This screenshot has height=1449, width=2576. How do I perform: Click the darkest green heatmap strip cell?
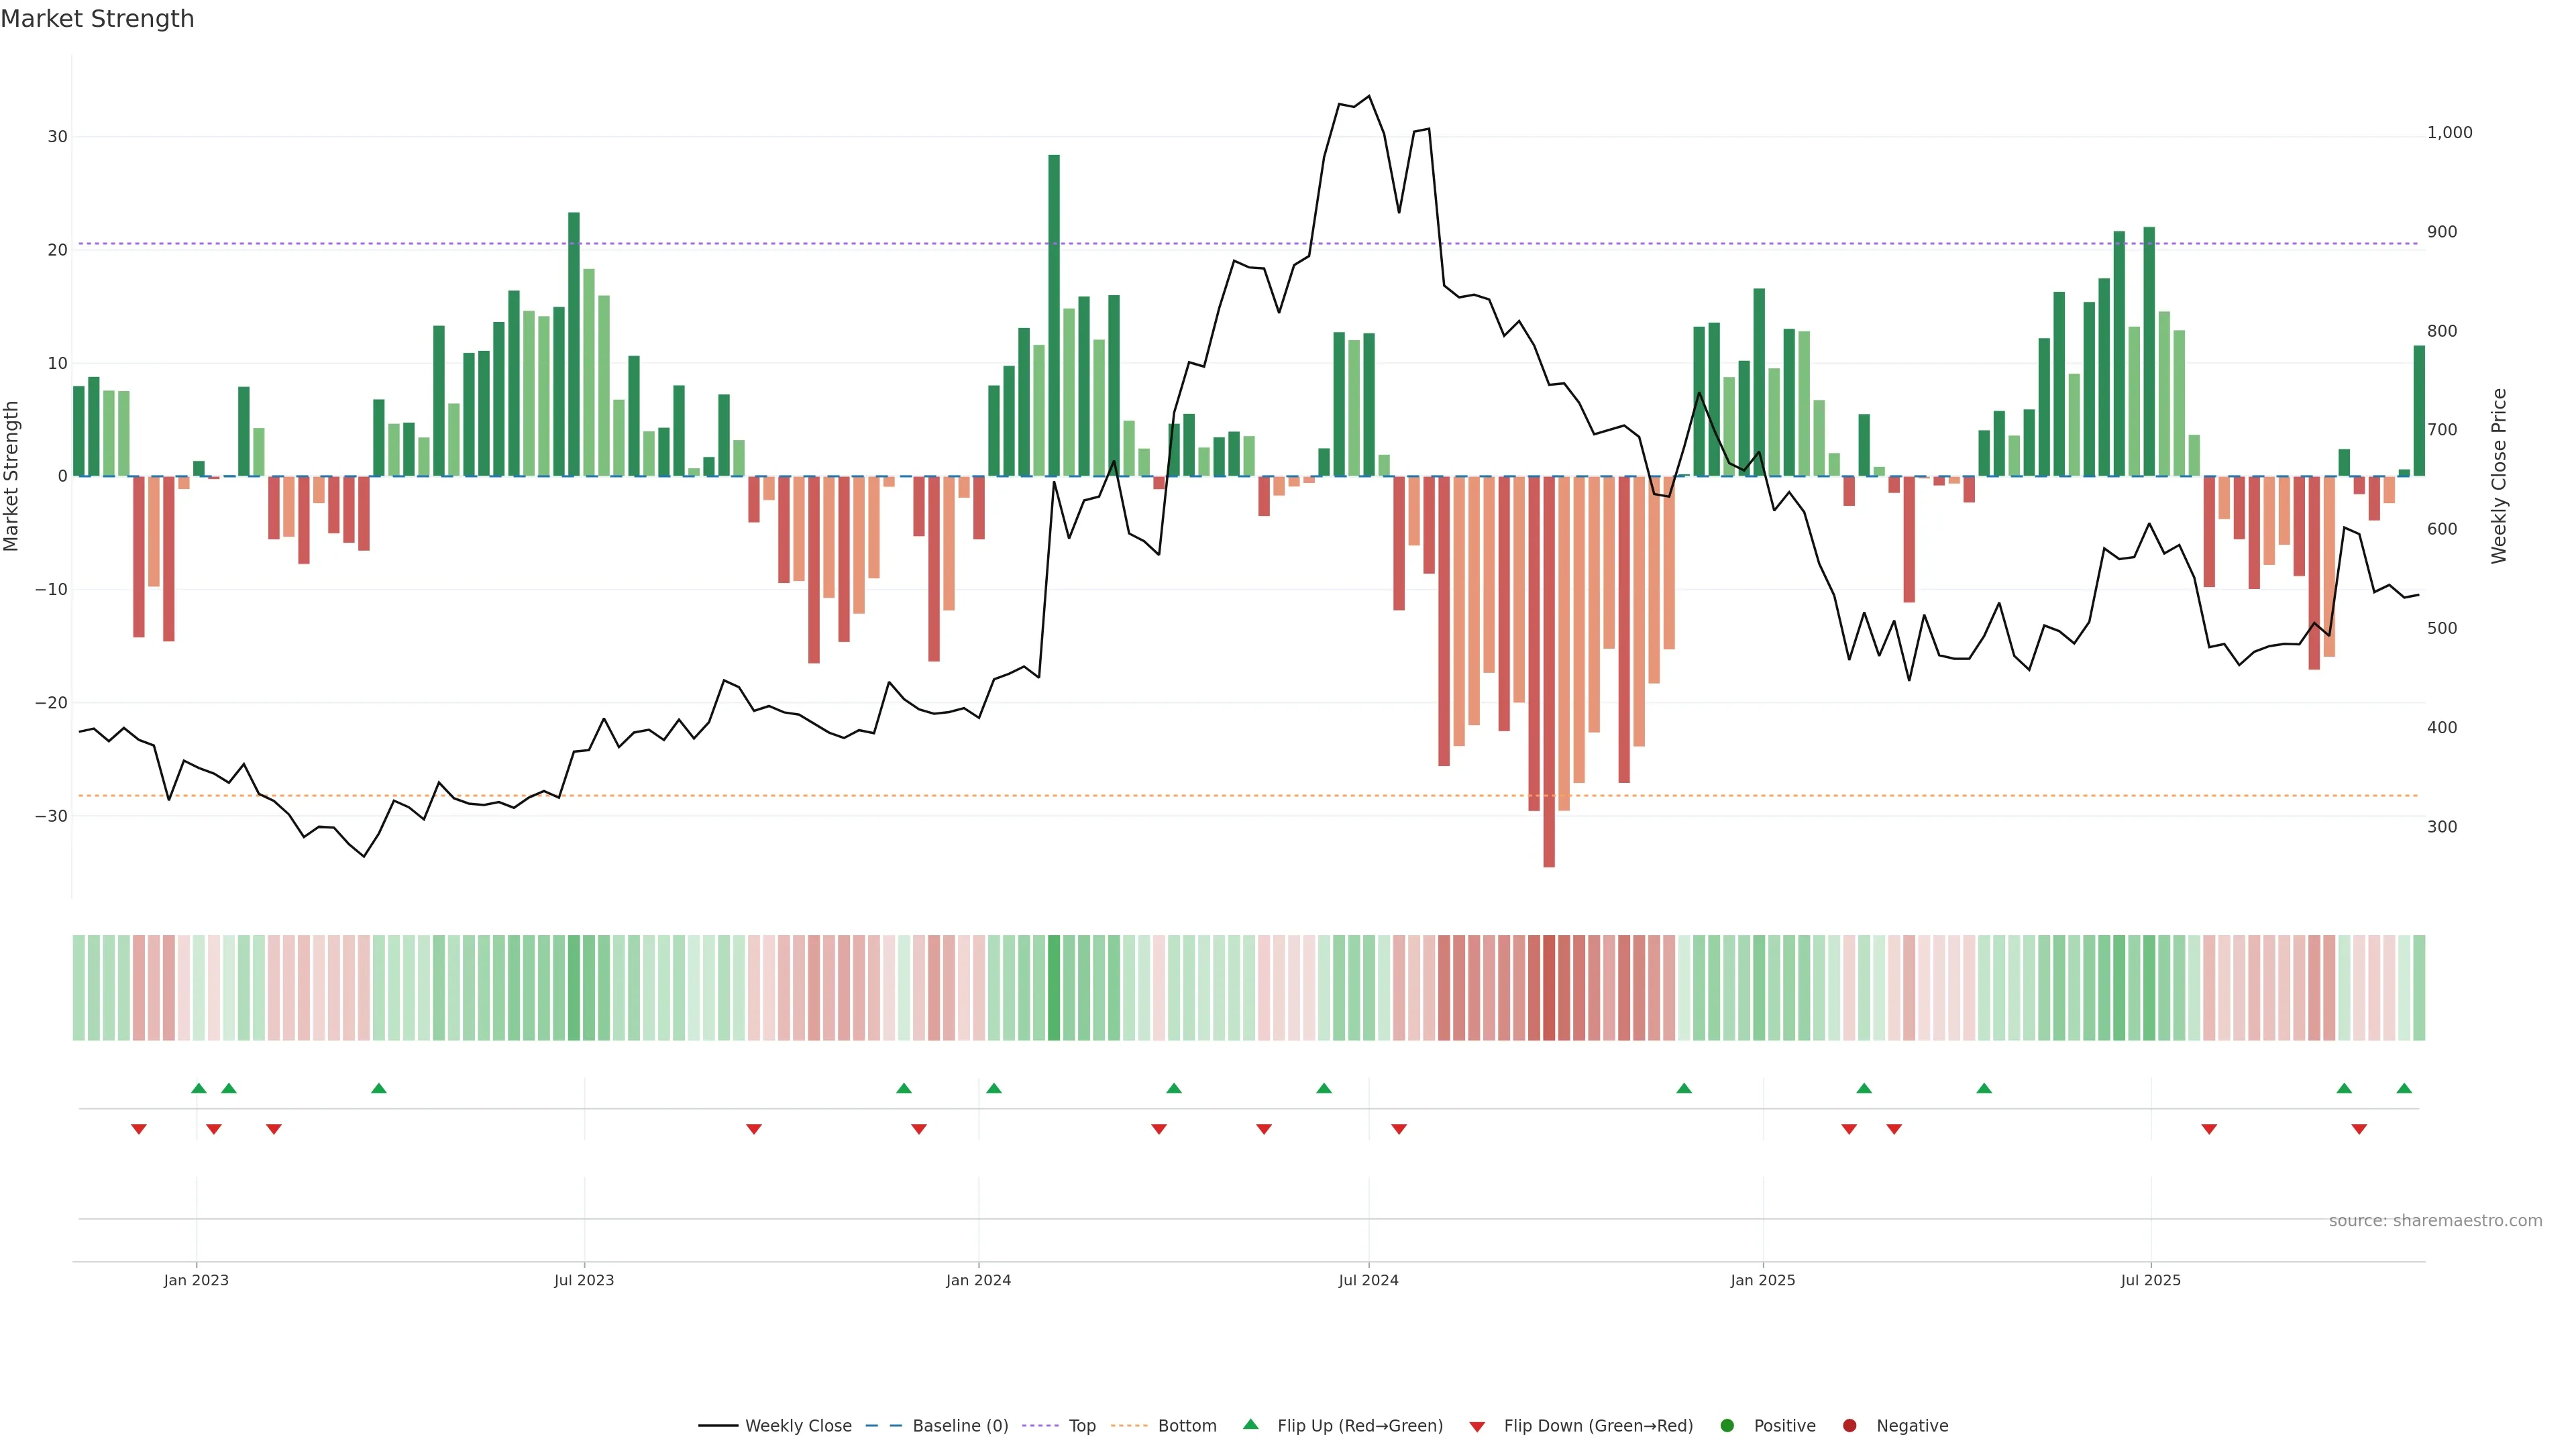(1054, 988)
